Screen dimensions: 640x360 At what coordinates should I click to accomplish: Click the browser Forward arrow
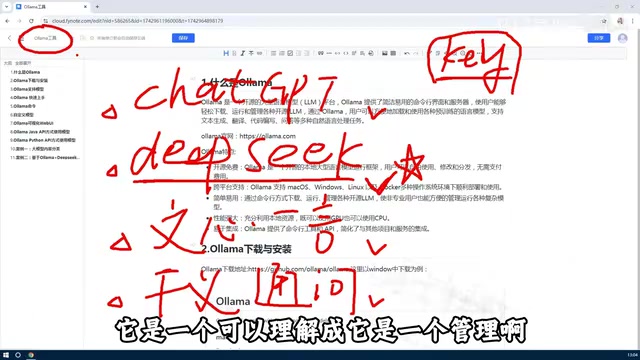click(x=19, y=21)
